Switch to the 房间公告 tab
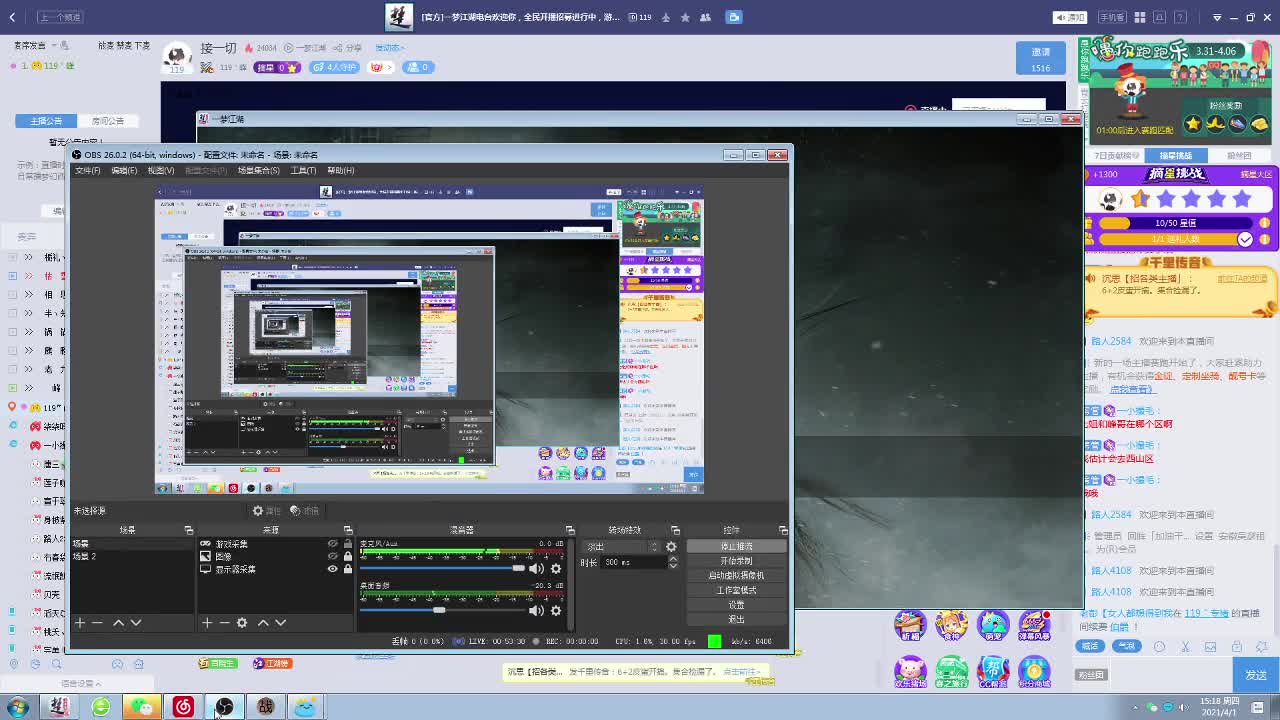Screen dimensions: 1280x720 tap(108, 121)
